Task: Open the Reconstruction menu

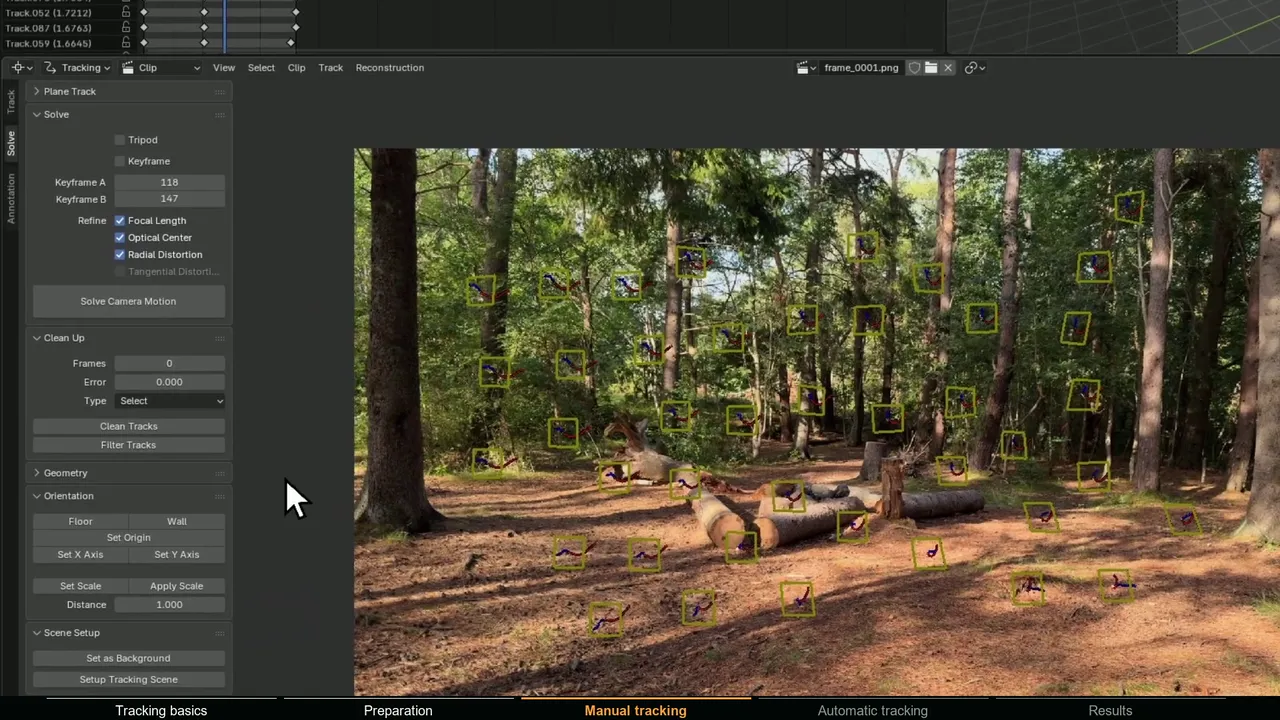Action: 390,68
